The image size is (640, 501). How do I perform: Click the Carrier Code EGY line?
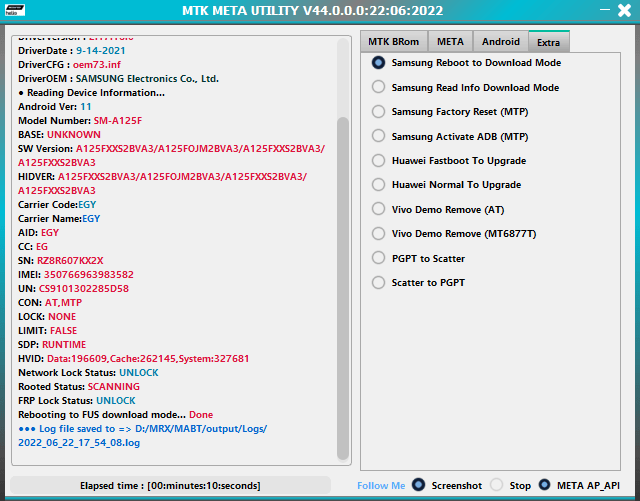(x=57, y=205)
